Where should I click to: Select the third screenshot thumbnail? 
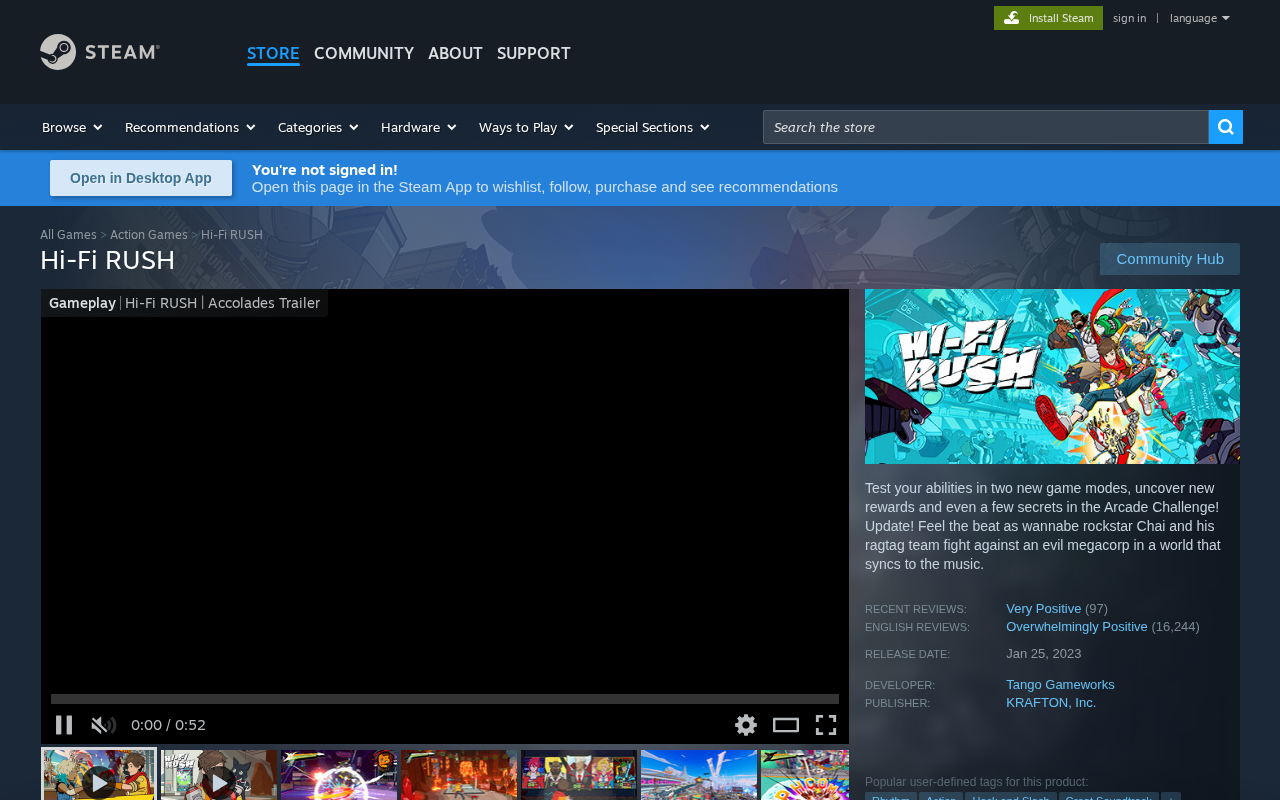[339, 775]
